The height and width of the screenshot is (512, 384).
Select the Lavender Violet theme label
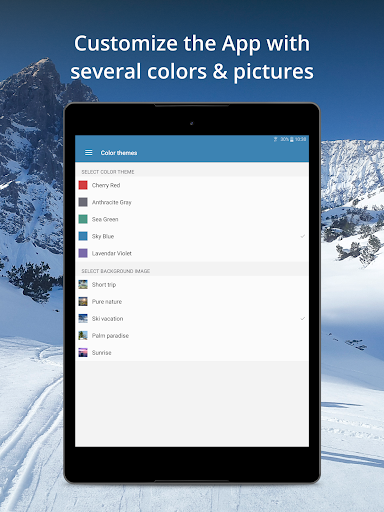tap(112, 253)
